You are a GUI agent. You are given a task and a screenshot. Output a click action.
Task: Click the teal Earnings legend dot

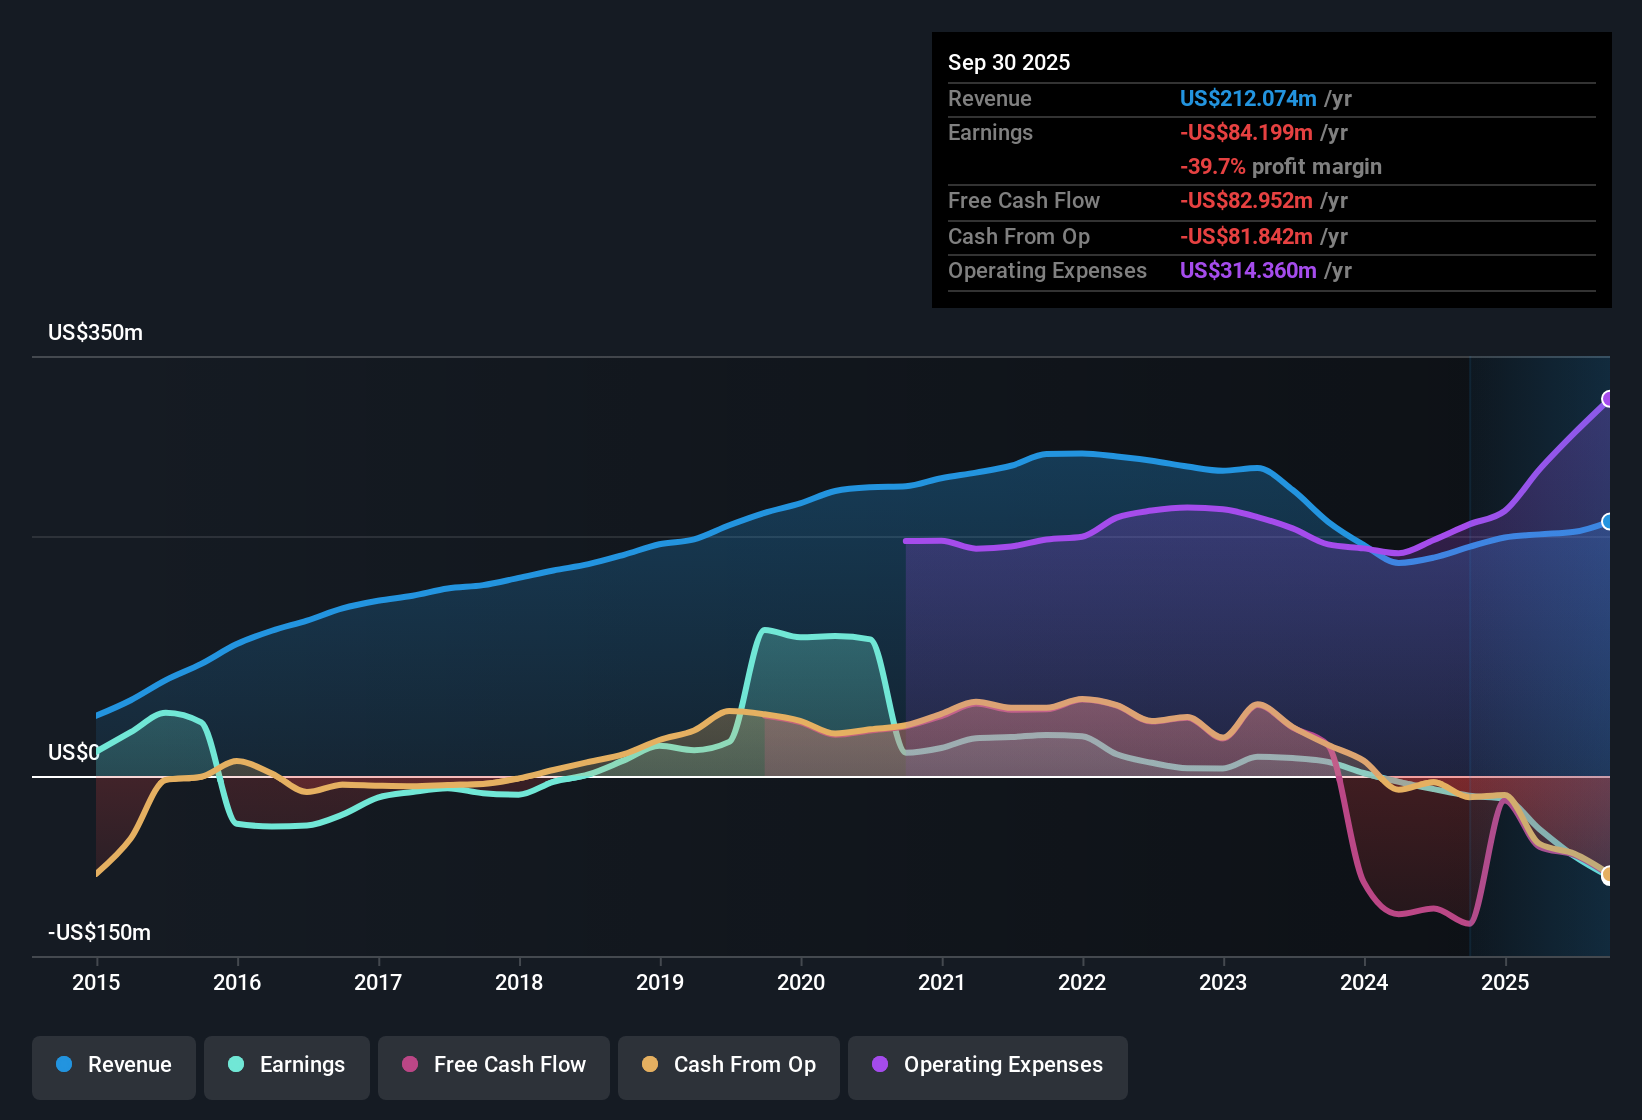click(236, 1065)
